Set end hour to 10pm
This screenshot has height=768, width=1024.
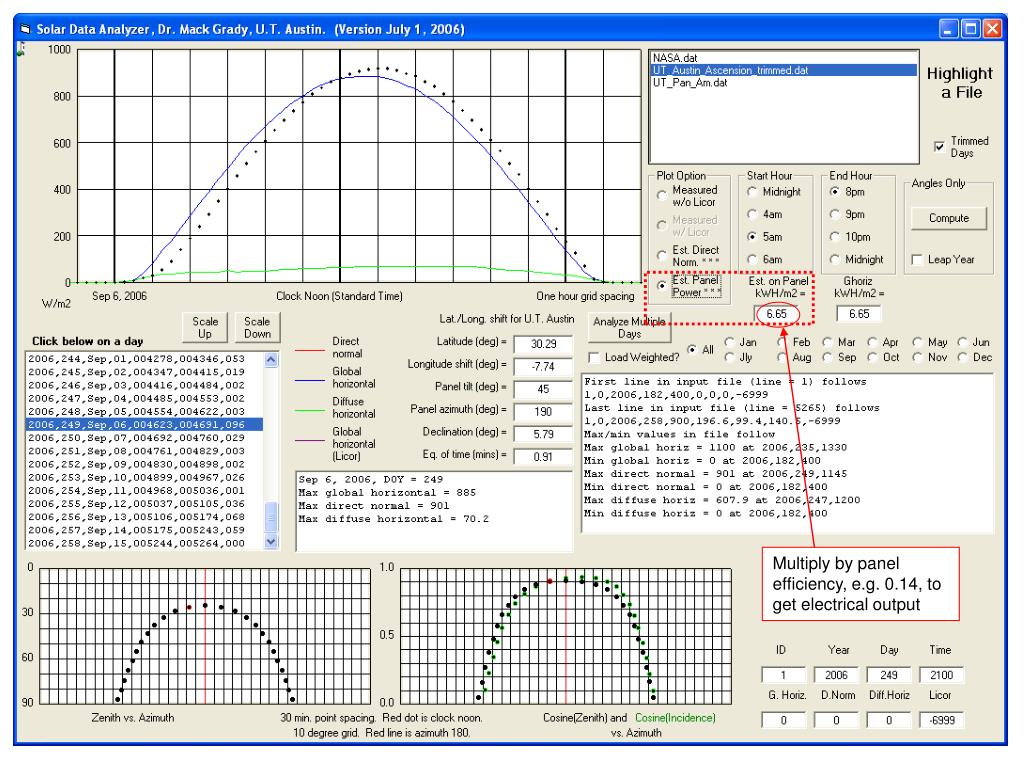click(835, 236)
